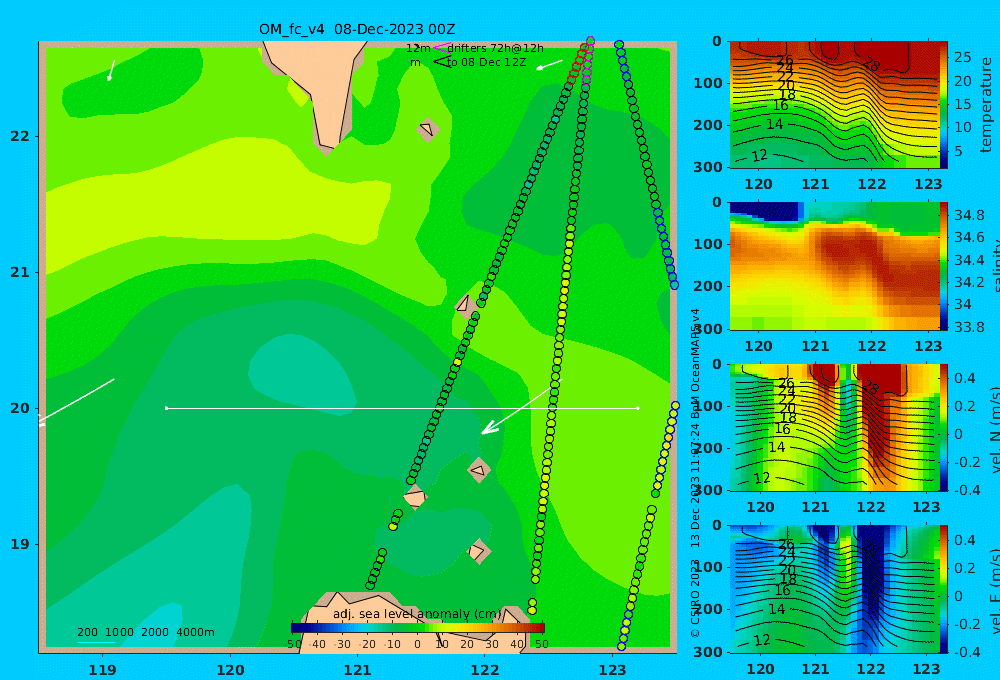Click the black outlined arrow legend symbol
Image resolution: width=1000 pixels, height=680 pixels.
tap(441, 62)
